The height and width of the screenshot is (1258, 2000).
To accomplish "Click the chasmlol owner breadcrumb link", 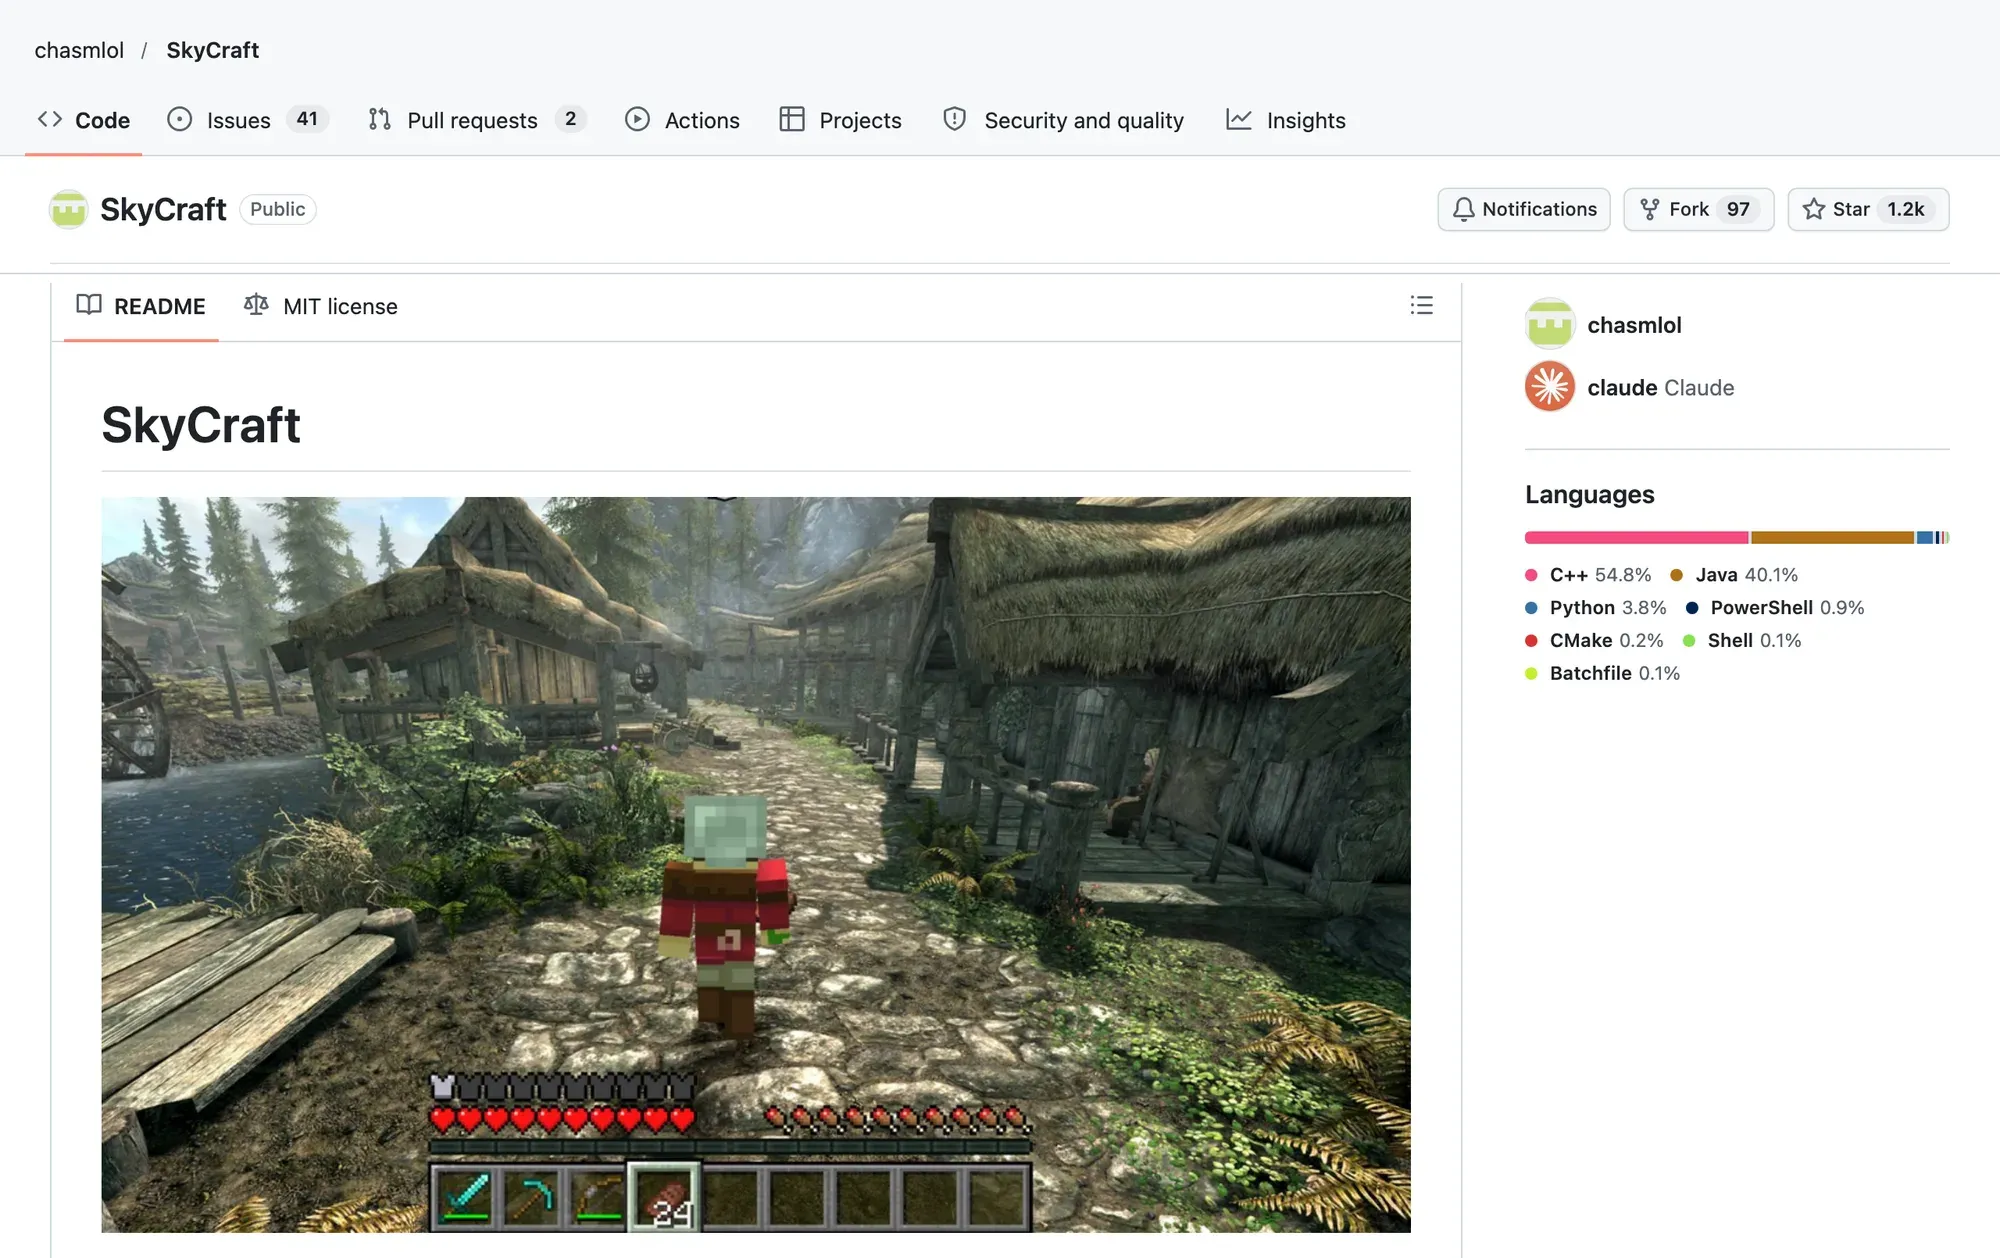I will (79, 50).
